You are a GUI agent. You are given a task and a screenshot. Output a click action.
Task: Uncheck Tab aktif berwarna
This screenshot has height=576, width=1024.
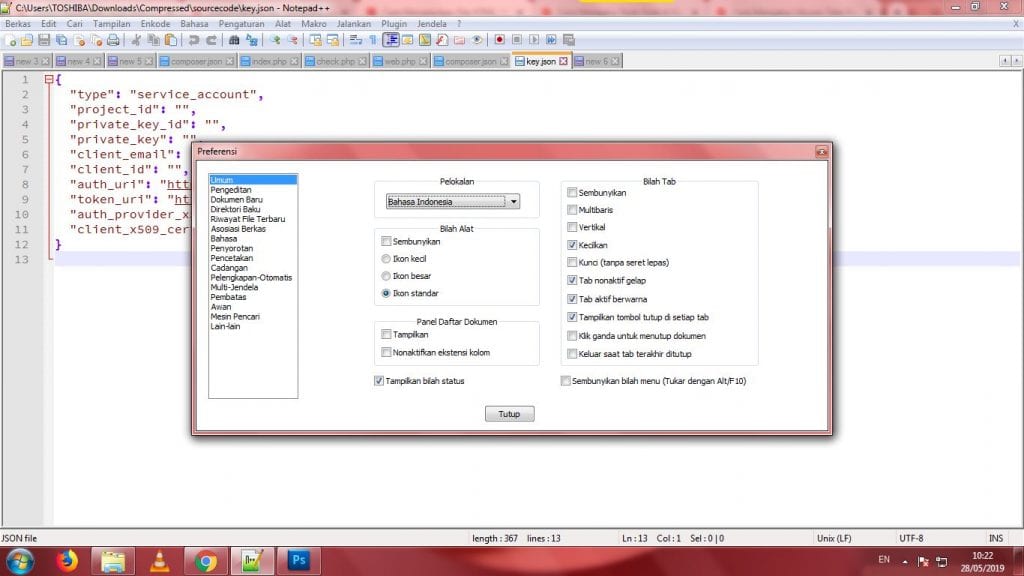click(572, 299)
